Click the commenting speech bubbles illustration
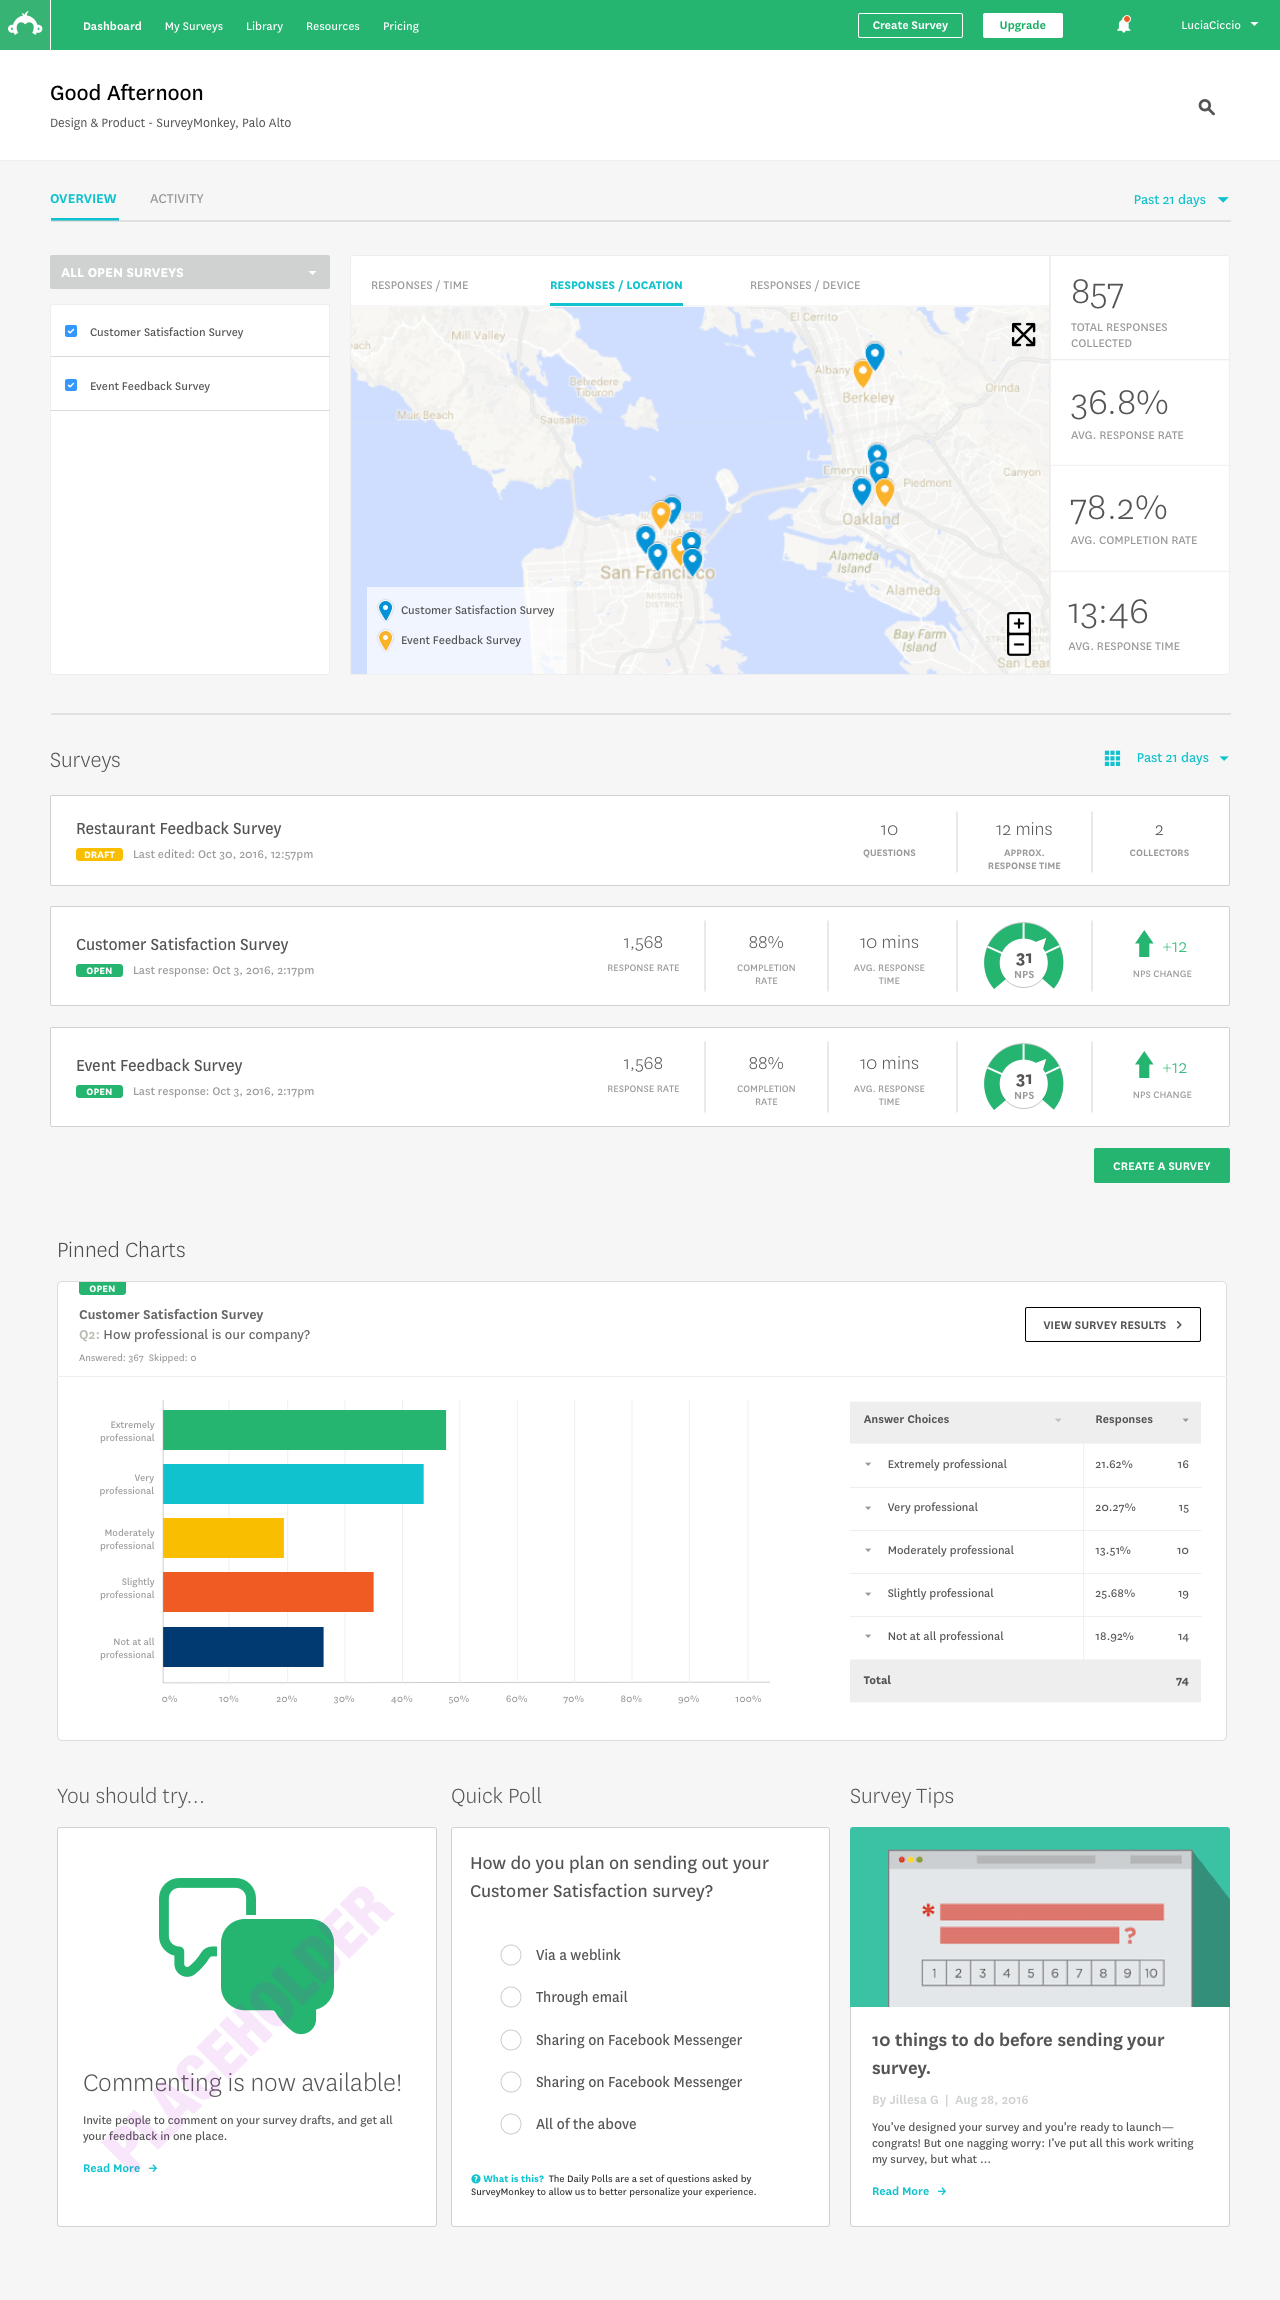The width and height of the screenshot is (1280, 2300). coord(246,1955)
